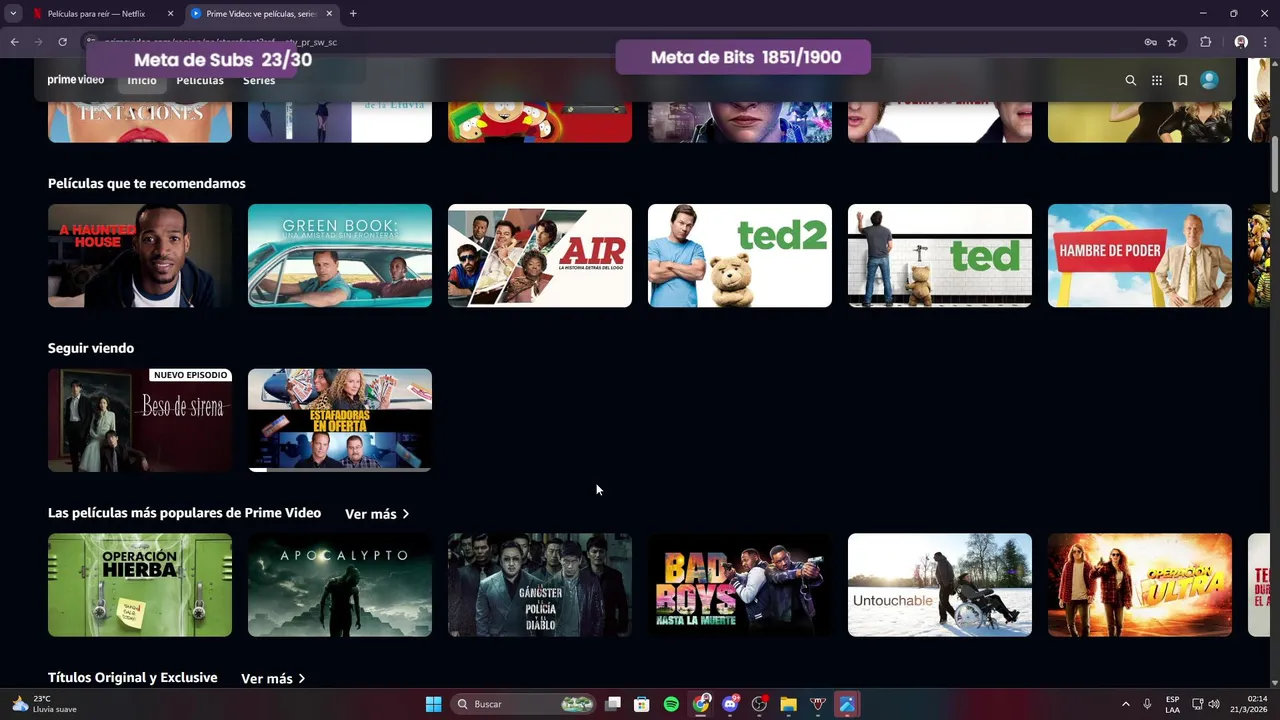The height and width of the screenshot is (720, 1280).
Task: Click Ver más for most popular movies
Action: coord(377,514)
